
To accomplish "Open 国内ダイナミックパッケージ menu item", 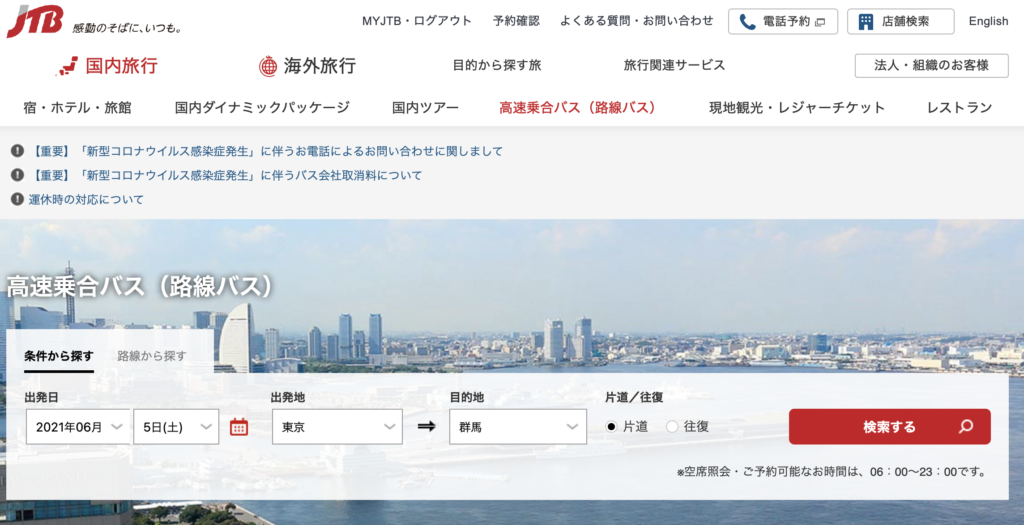I will coord(262,108).
